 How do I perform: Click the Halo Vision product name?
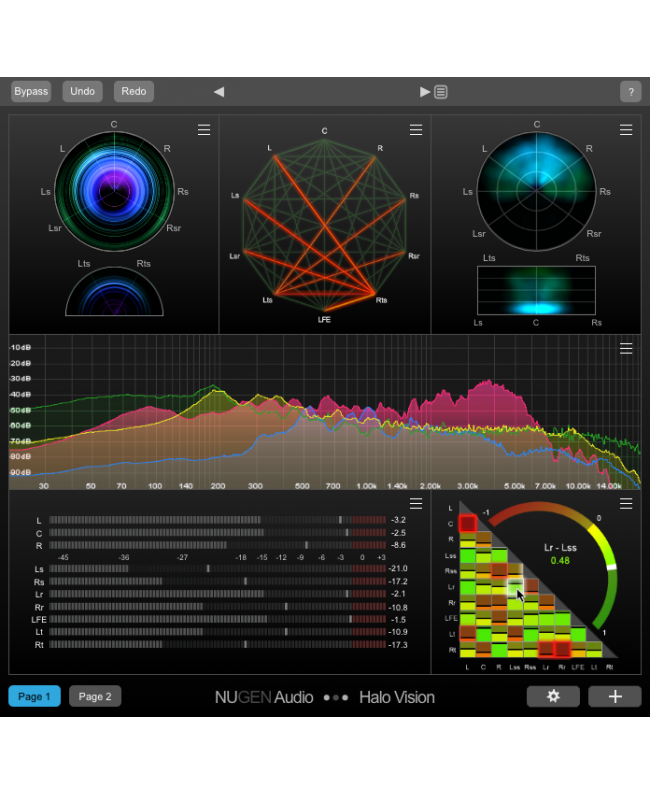tap(397, 697)
